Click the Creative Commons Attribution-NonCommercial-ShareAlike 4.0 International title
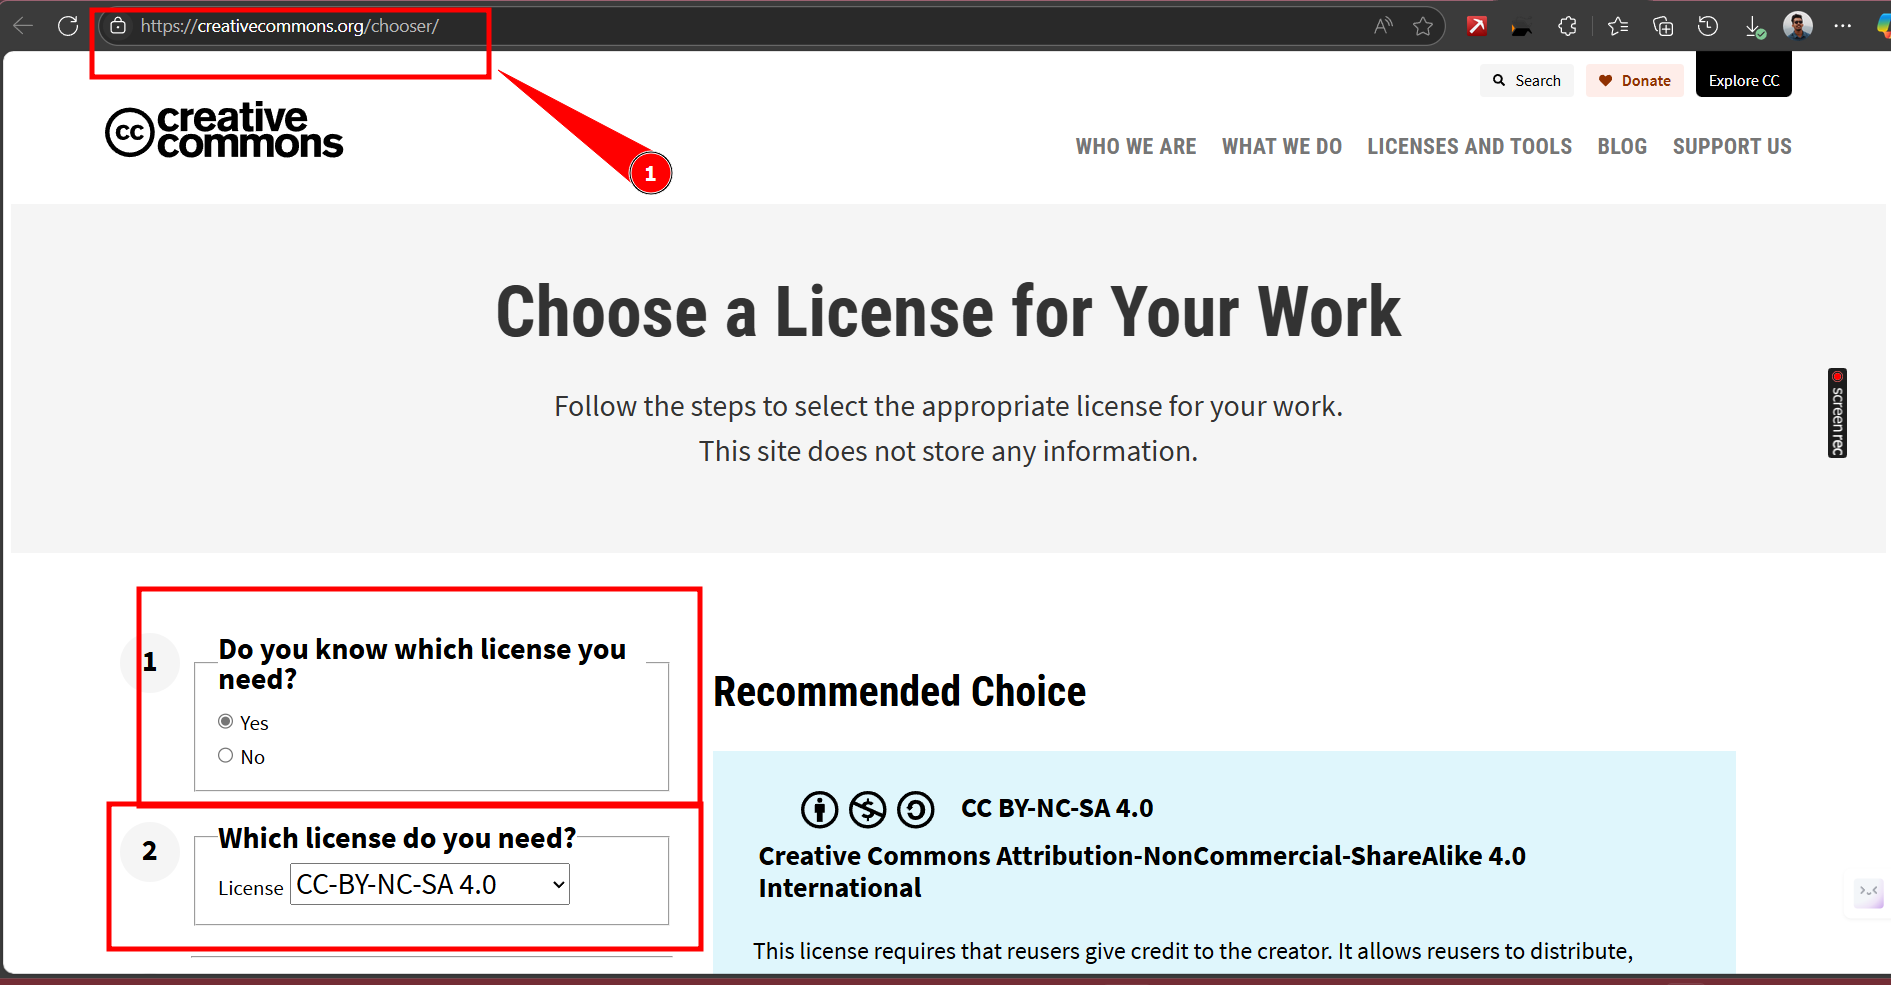The image size is (1891, 985). point(1142,872)
